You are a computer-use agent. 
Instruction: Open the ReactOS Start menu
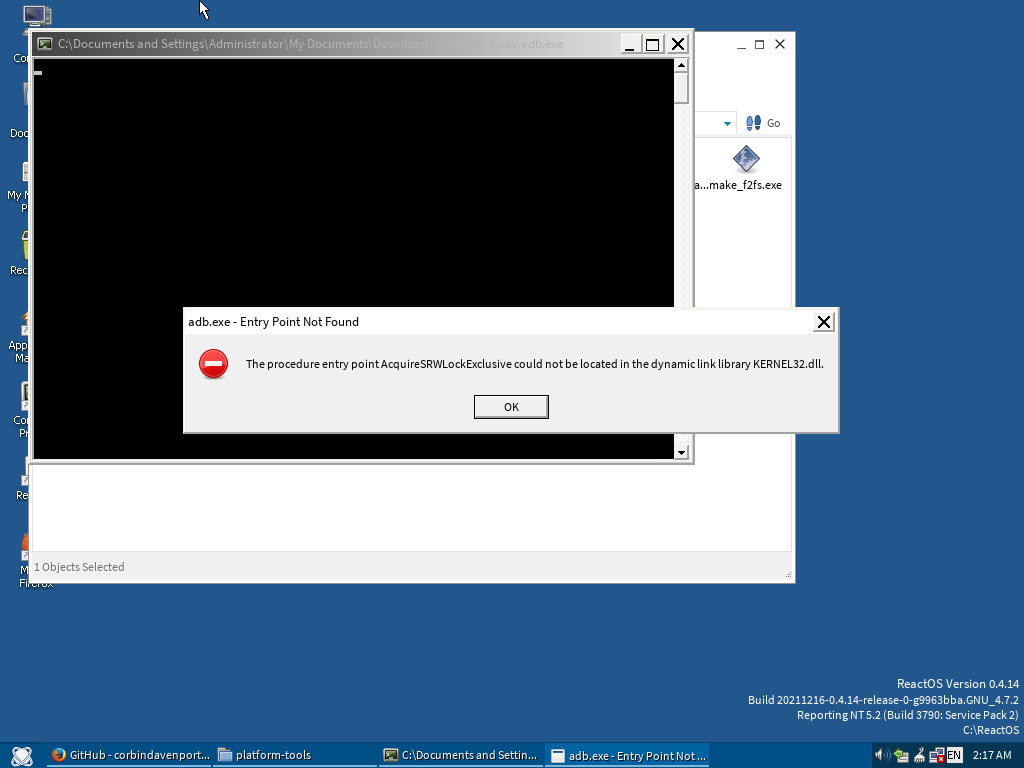pos(20,754)
